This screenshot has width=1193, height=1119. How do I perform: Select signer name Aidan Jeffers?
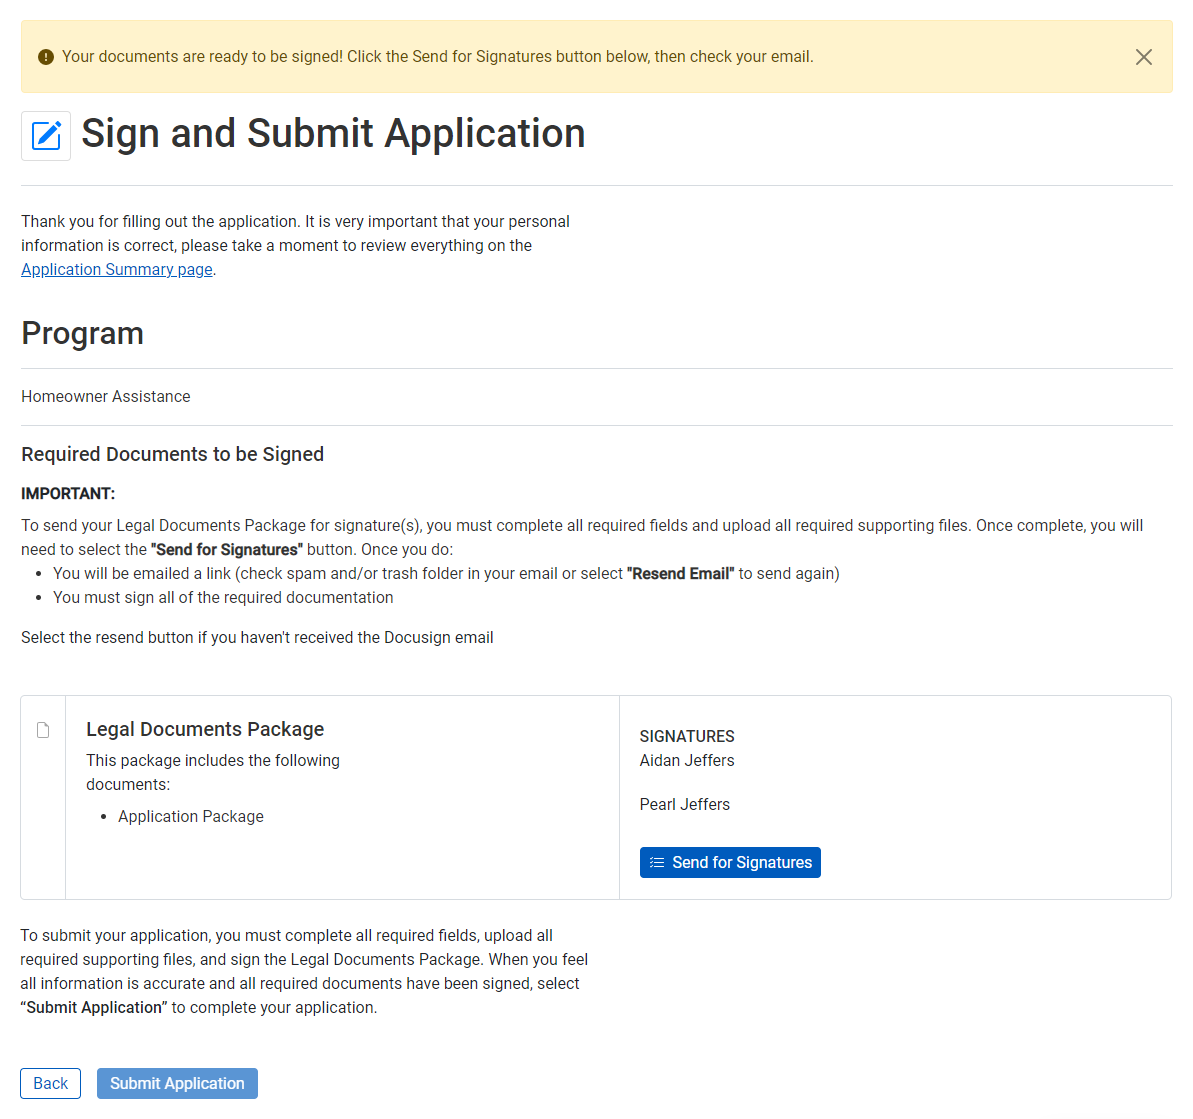[686, 762]
